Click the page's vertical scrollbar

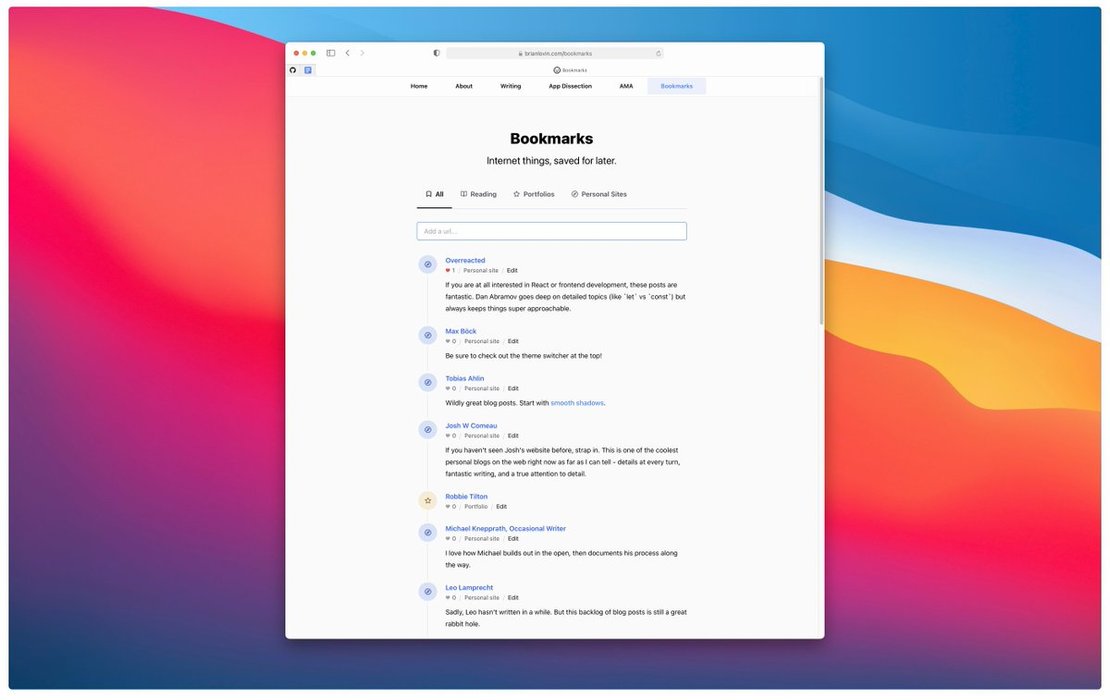click(821, 202)
